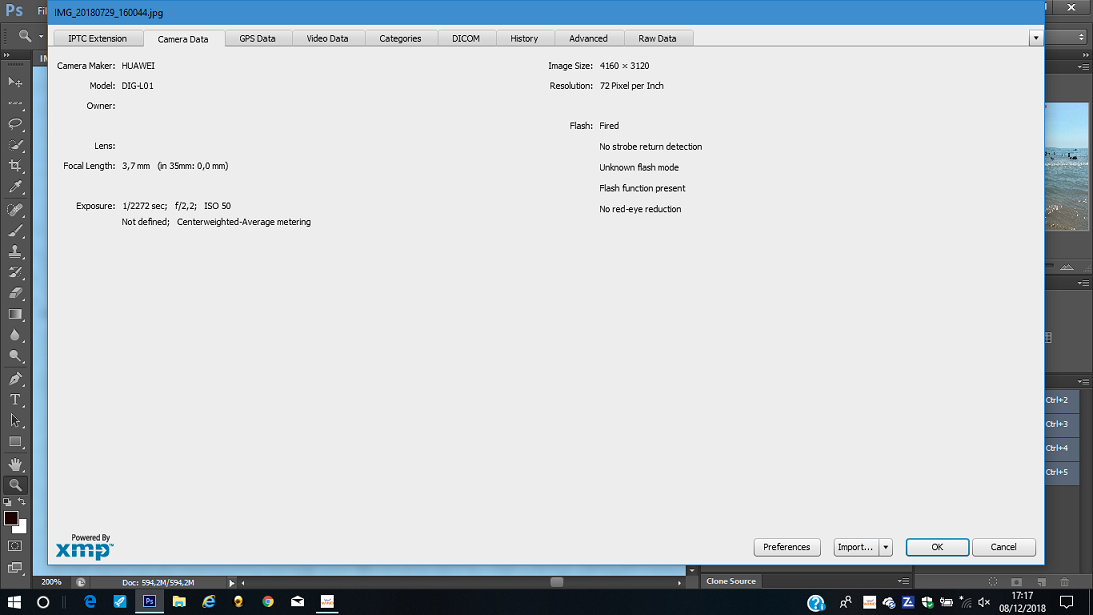Click the foreground color swatch
The height and width of the screenshot is (615, 1093).
point(10,518)
